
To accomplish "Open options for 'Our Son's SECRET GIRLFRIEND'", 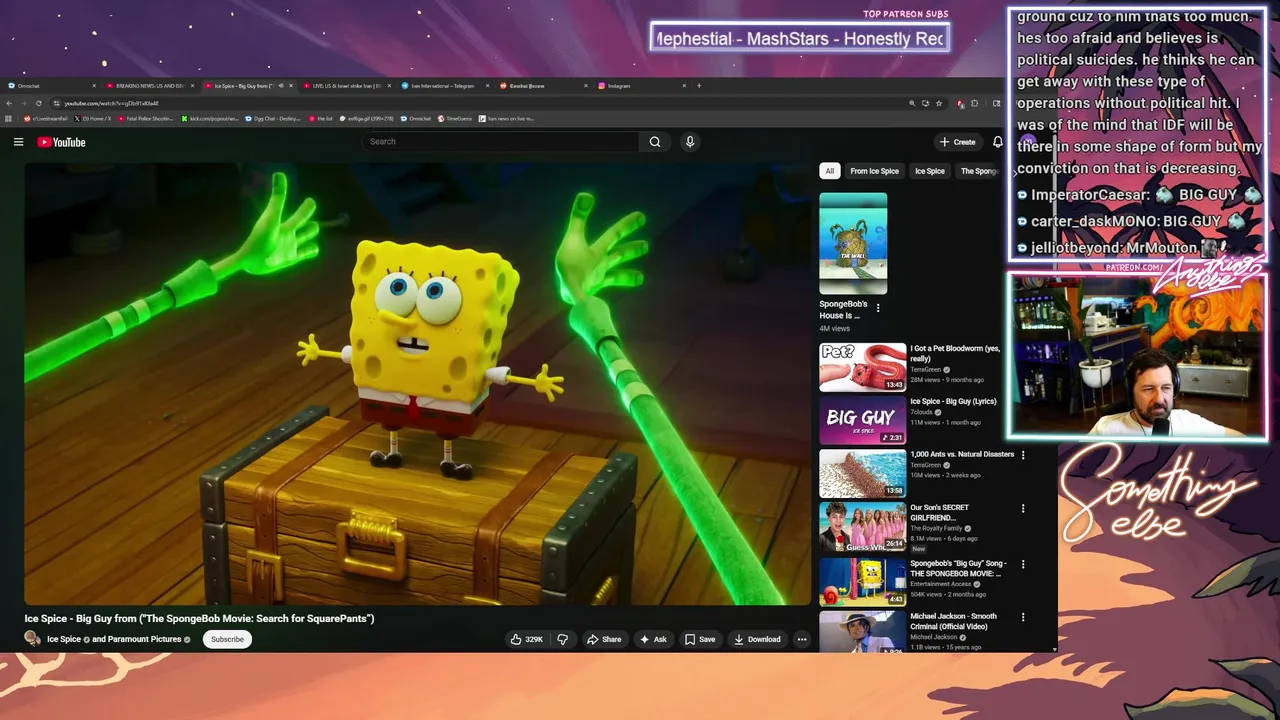I will [1023, 509].
